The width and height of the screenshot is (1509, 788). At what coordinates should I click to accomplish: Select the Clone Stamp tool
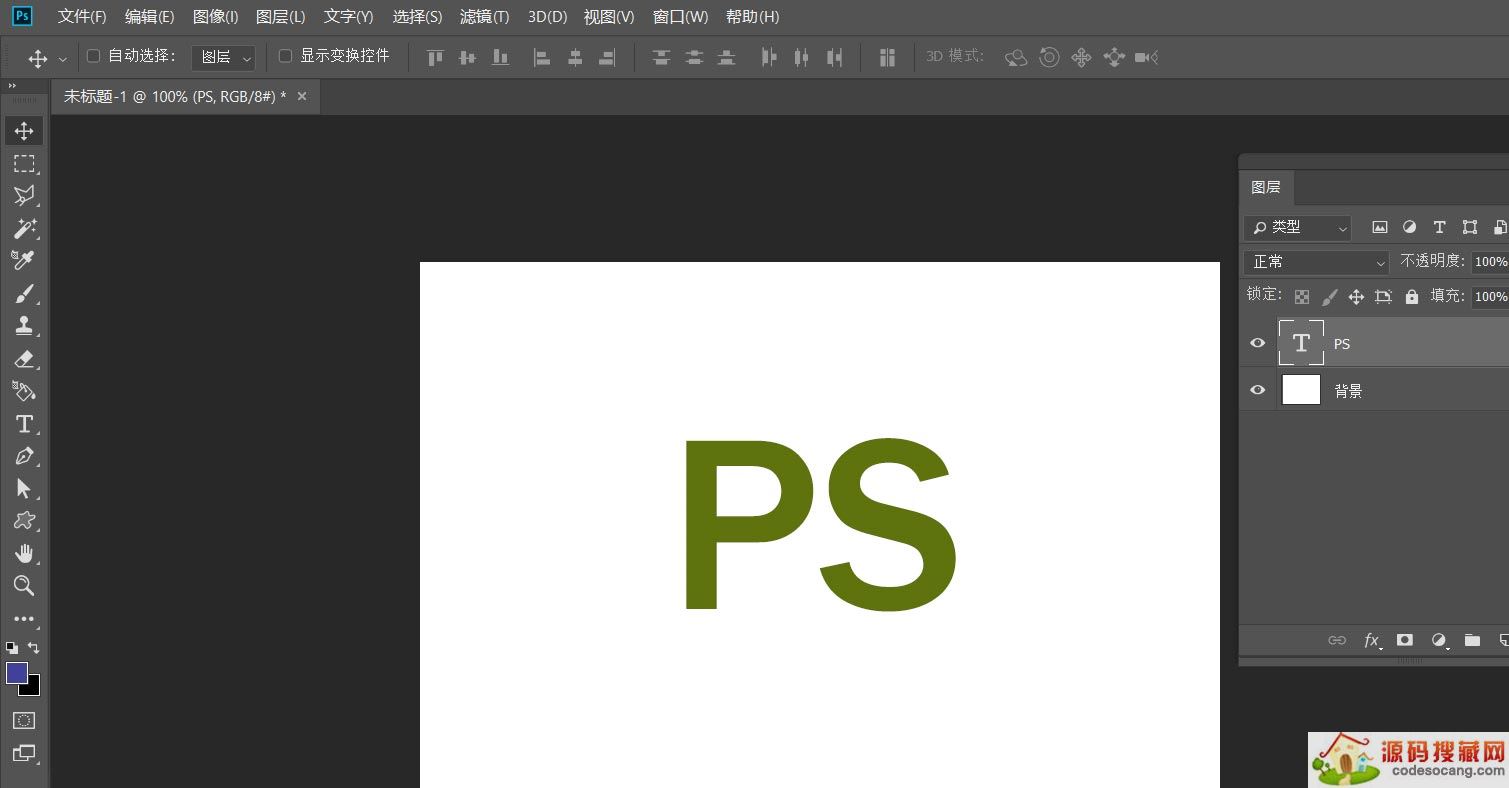(24, 326)
